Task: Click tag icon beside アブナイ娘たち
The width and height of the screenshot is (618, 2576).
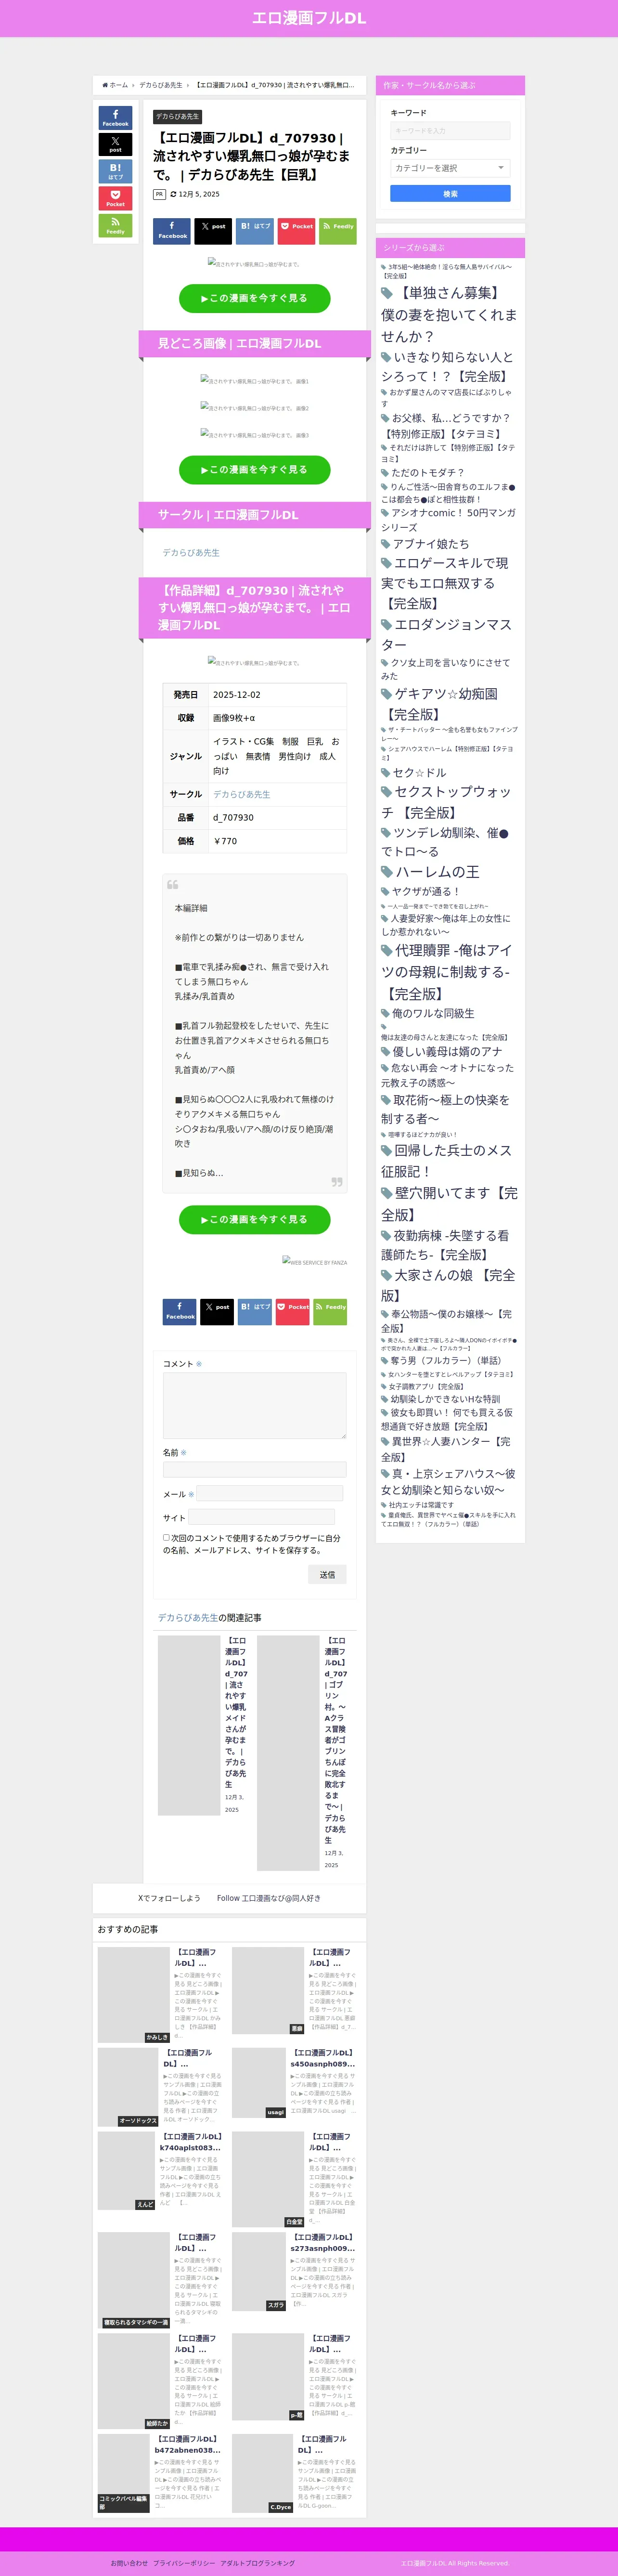Action: pos(385,544)
